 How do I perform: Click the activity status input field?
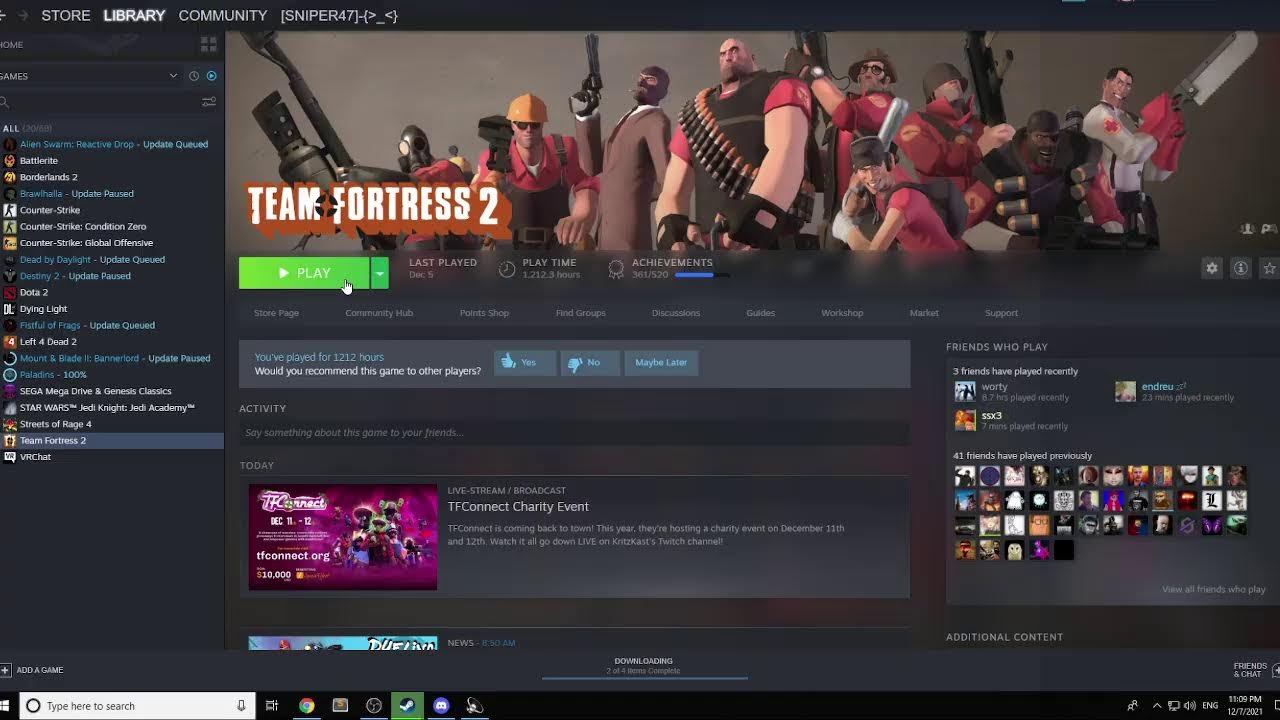[x=574, y=433]
